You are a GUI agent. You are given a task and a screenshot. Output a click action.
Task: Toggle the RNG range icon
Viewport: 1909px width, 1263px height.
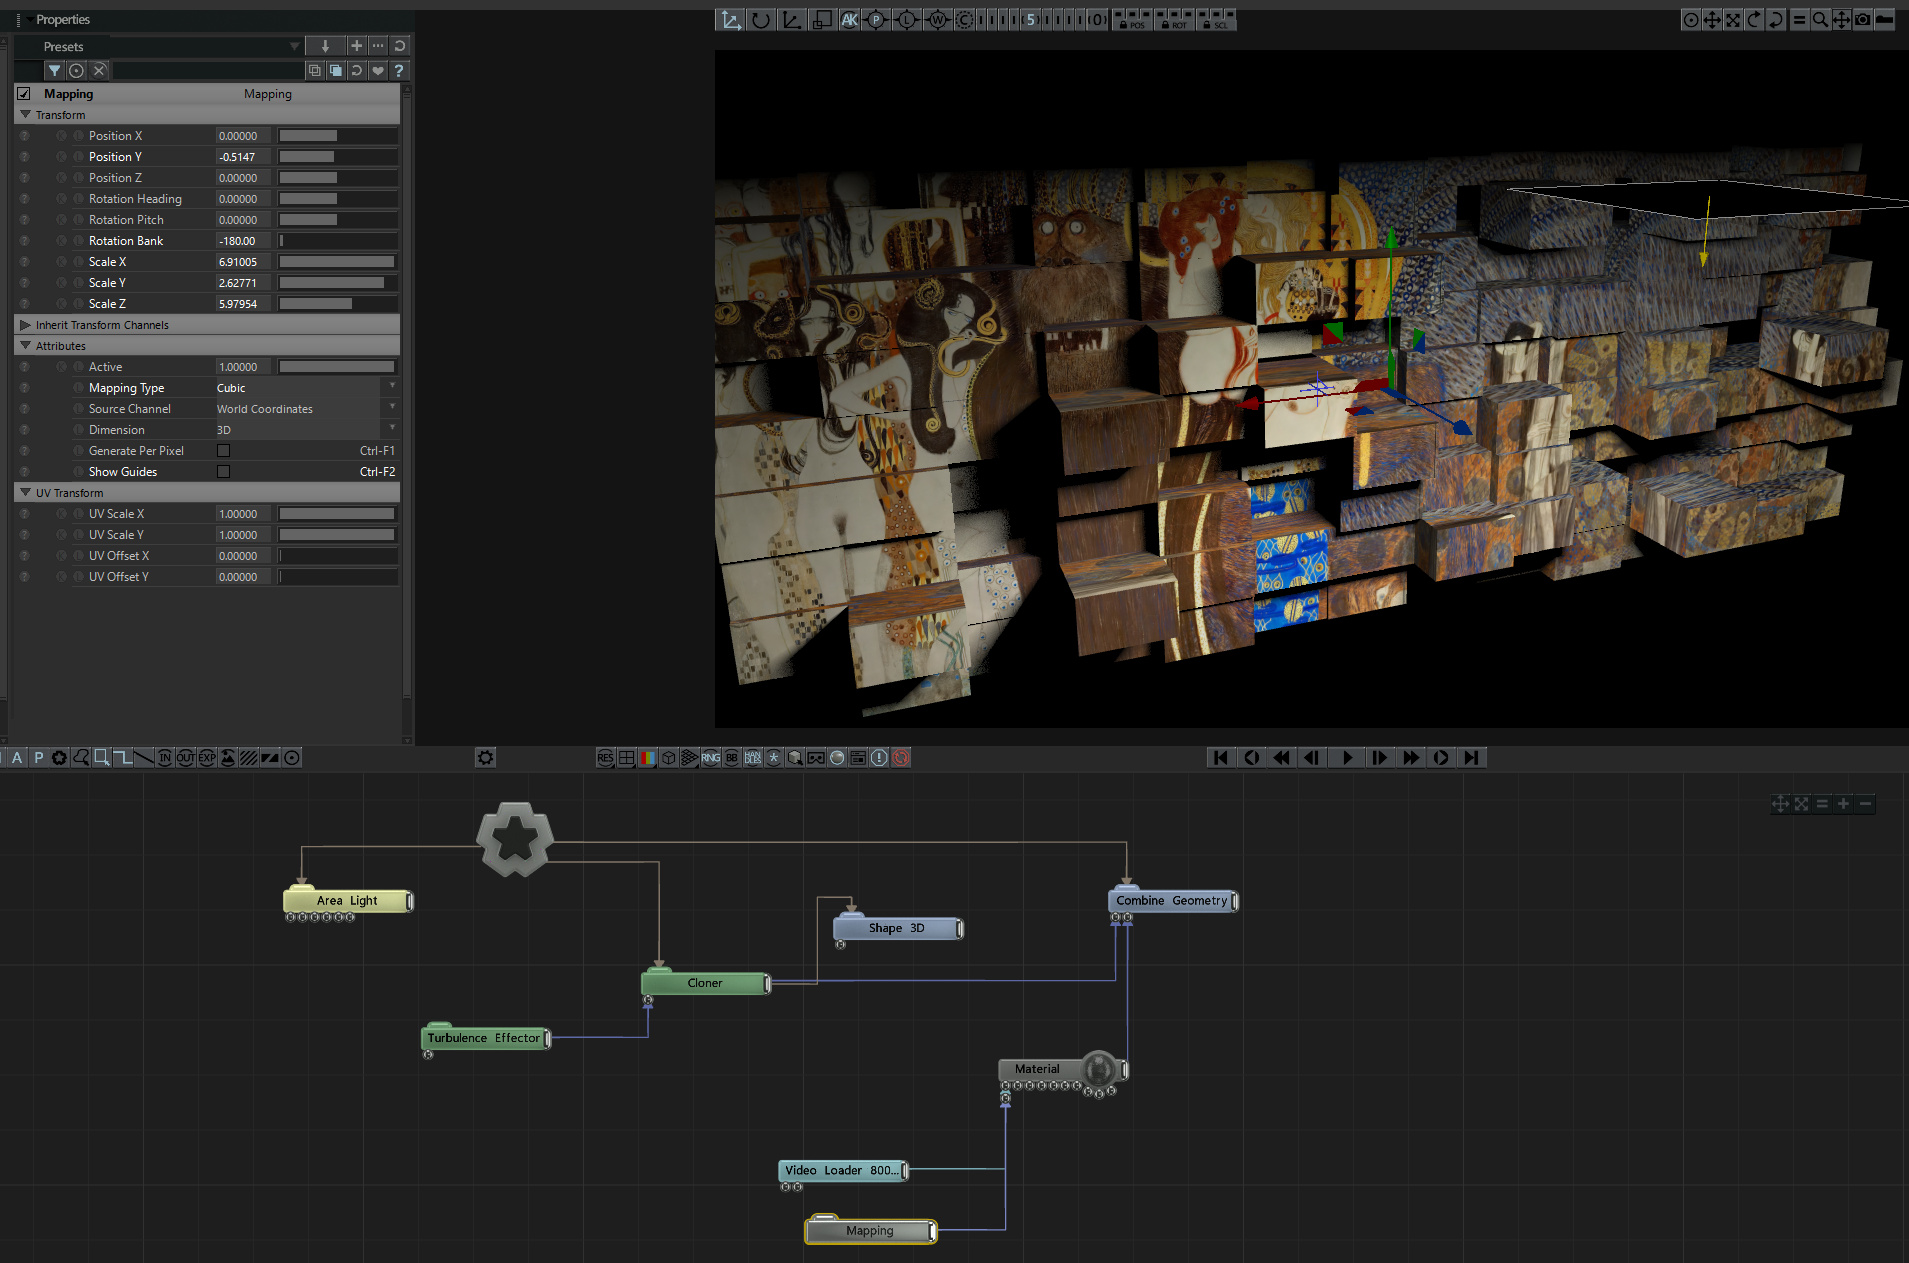[x=710, y=758]
